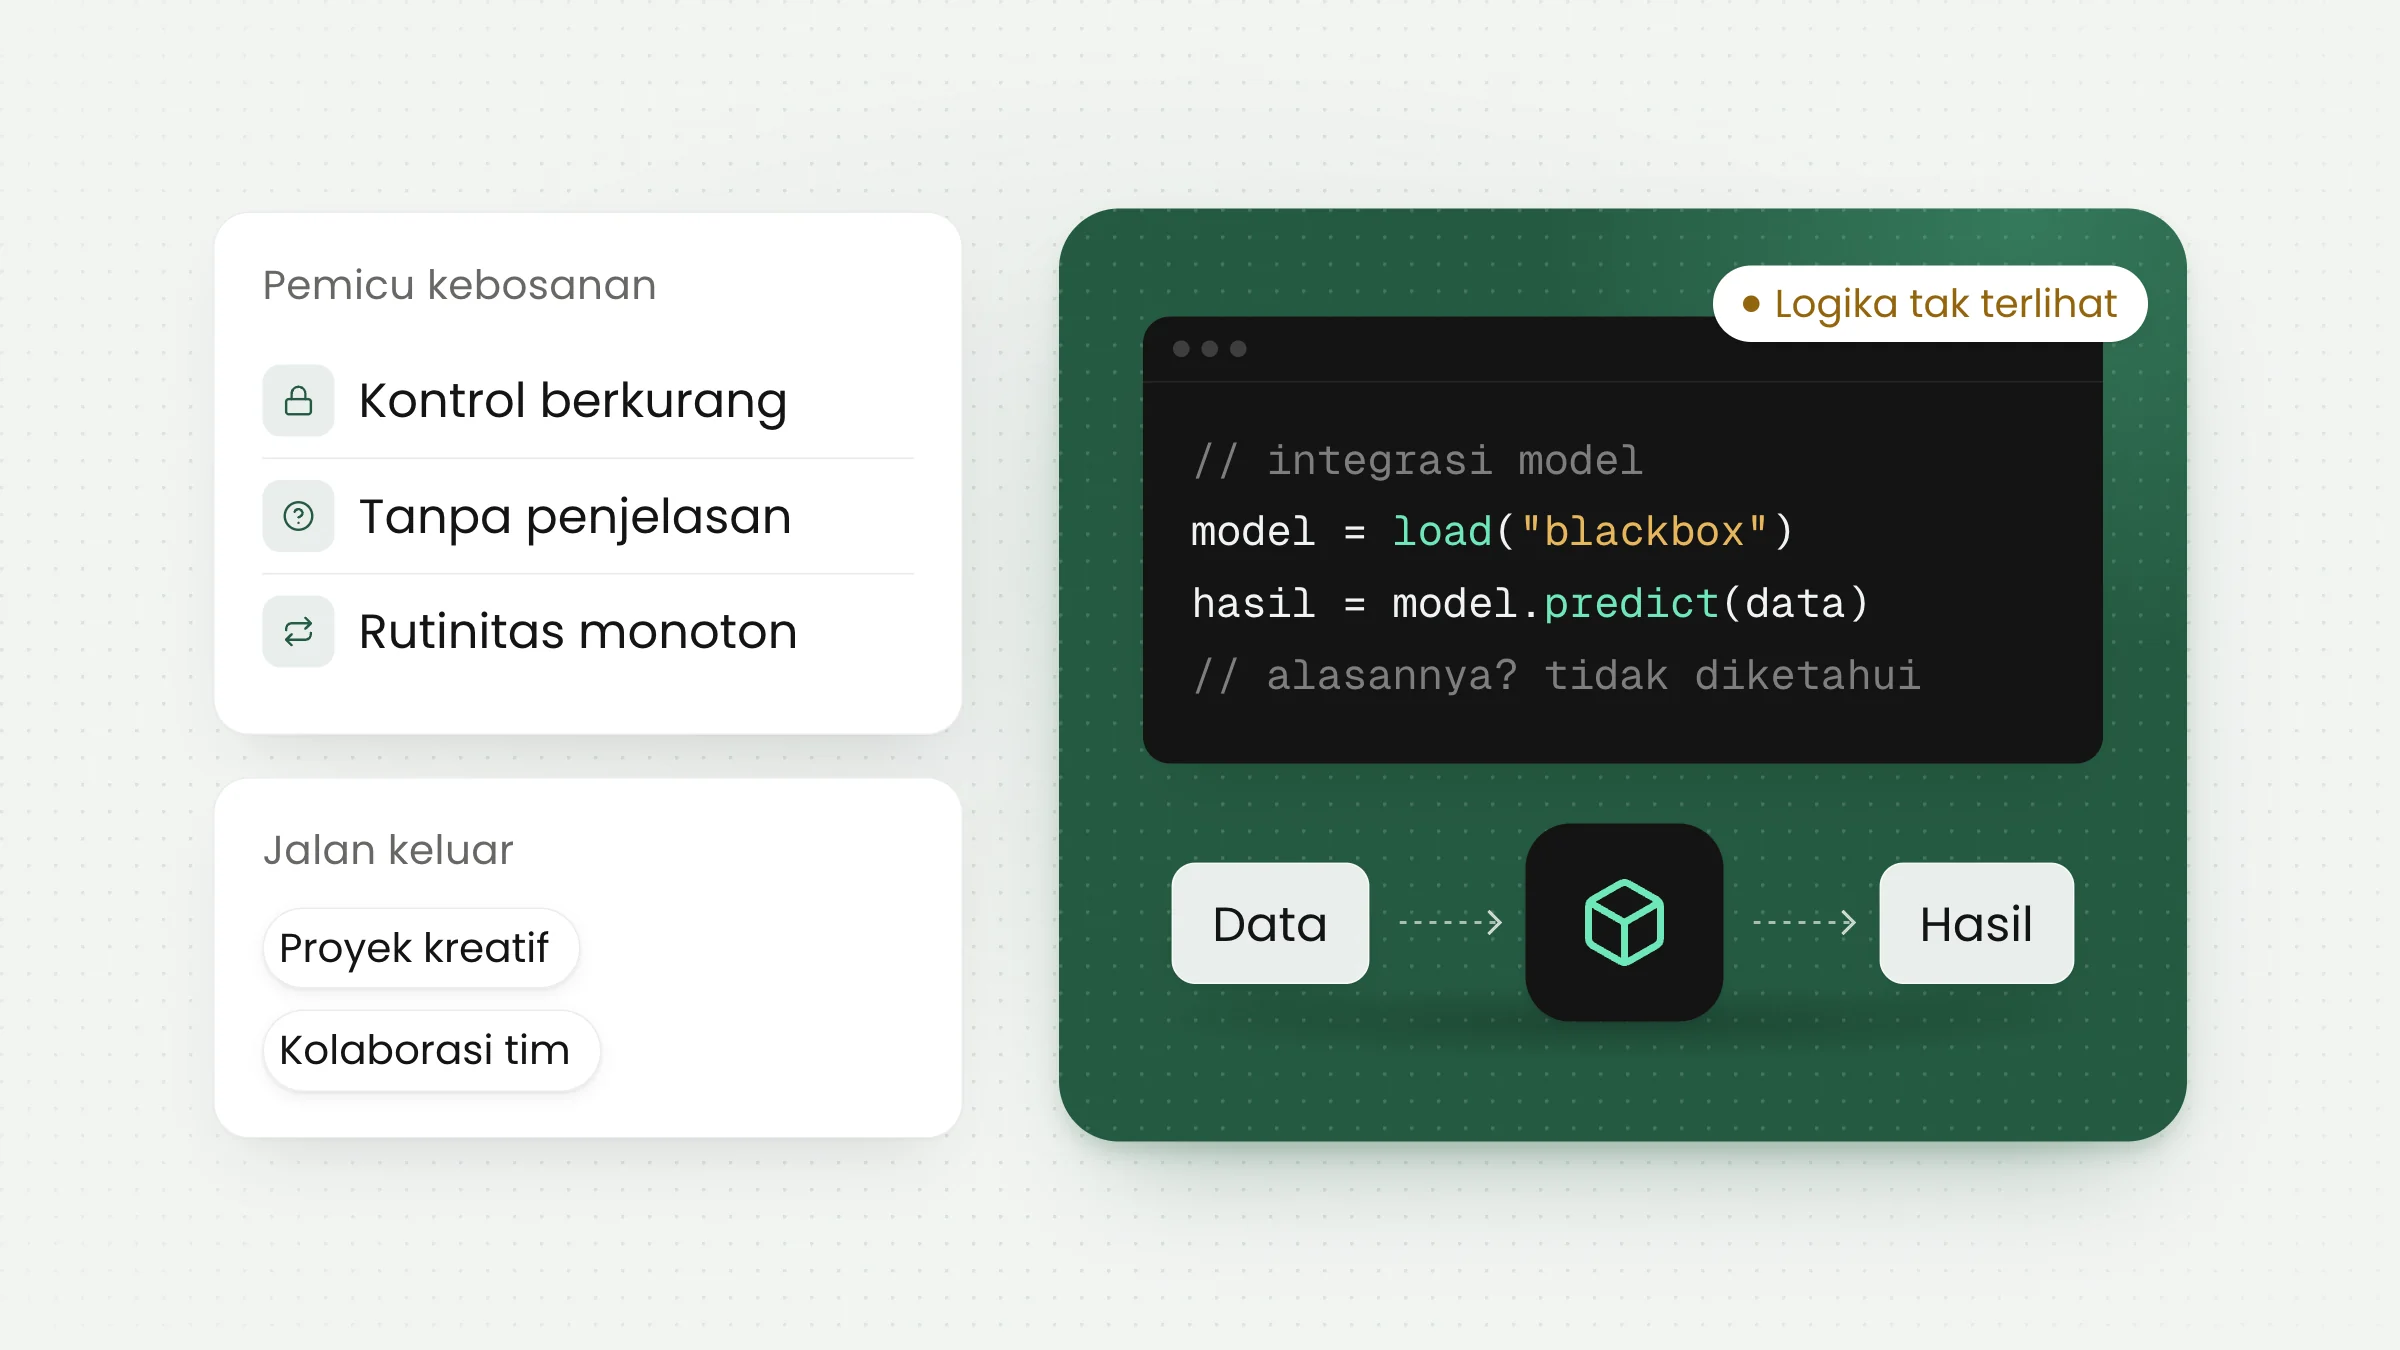Click the code line model = load("blackbox")
The width and height of the screenshot is (2400, 1350).
click(1492, 532)
